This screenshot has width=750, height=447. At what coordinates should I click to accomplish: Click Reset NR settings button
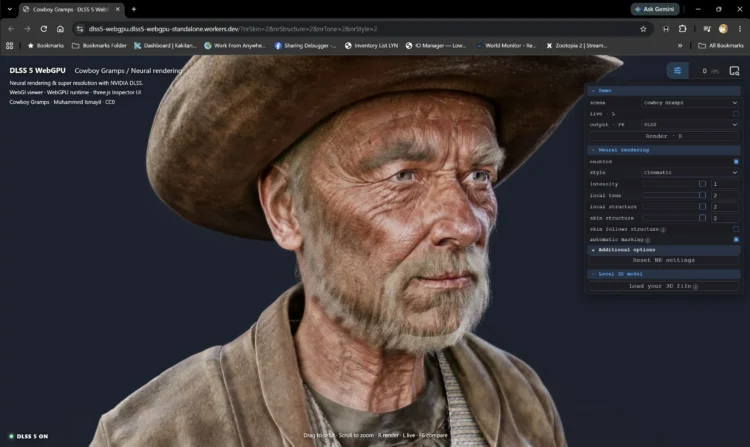(x=664, y=261)
